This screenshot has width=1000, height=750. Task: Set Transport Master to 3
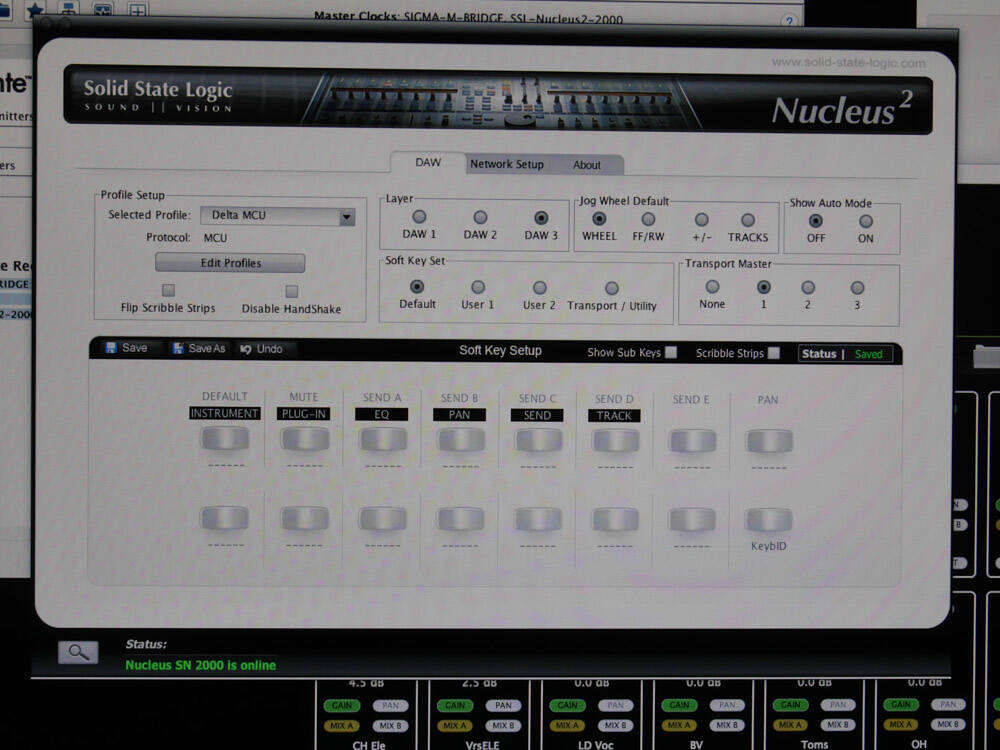coord(857,288)
